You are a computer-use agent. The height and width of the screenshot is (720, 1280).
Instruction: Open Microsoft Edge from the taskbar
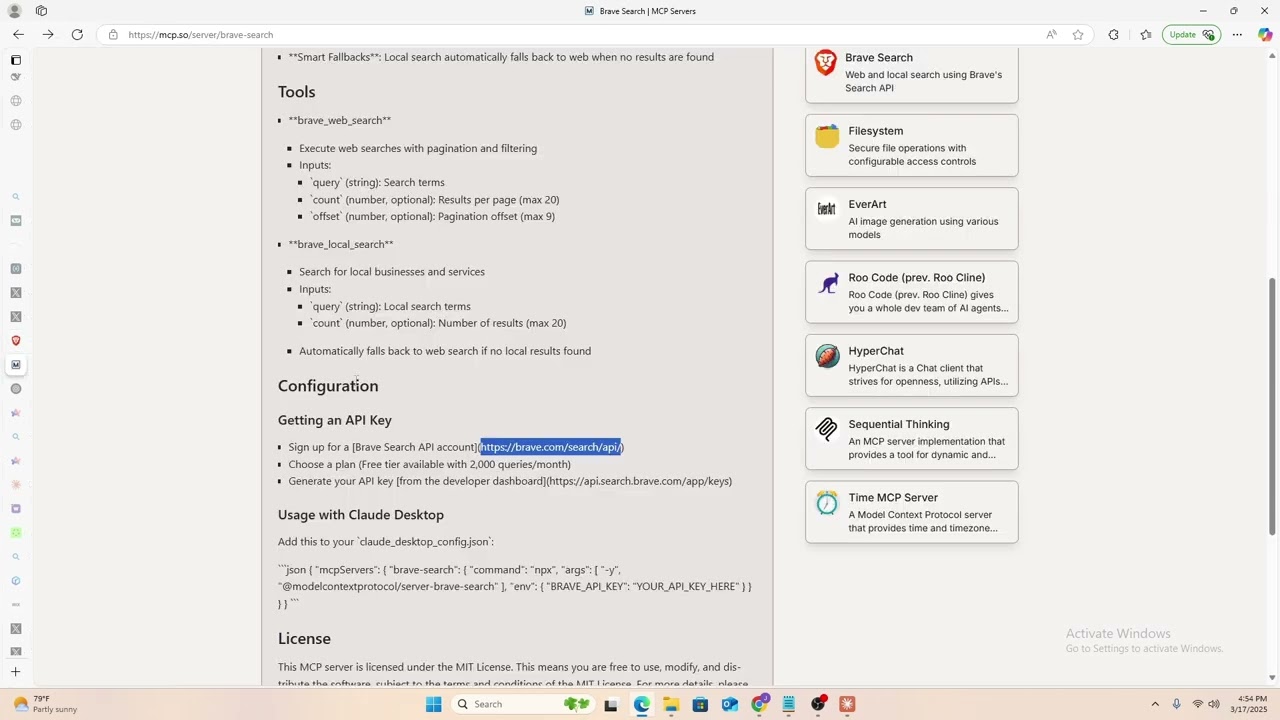pos(641,704)
